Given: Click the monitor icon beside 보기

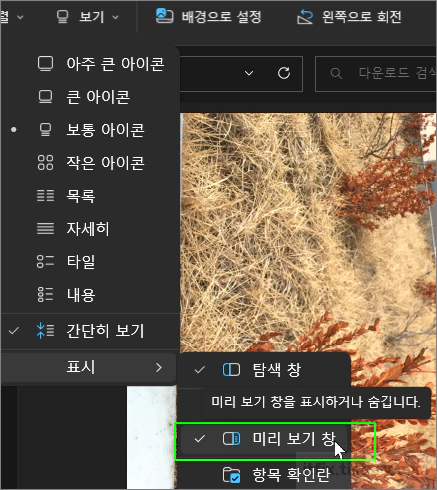Looking at the screenshot, I should click(62, 17).
